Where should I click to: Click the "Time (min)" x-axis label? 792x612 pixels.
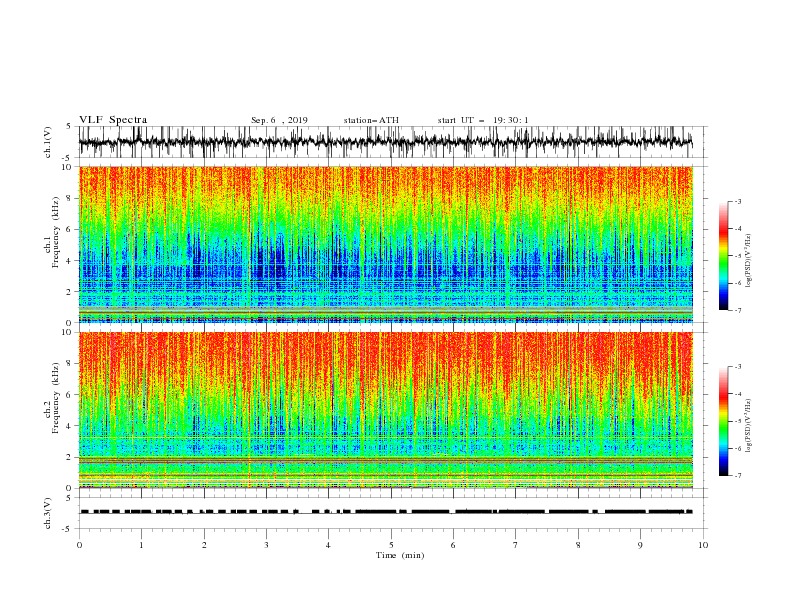coord(400,555)
